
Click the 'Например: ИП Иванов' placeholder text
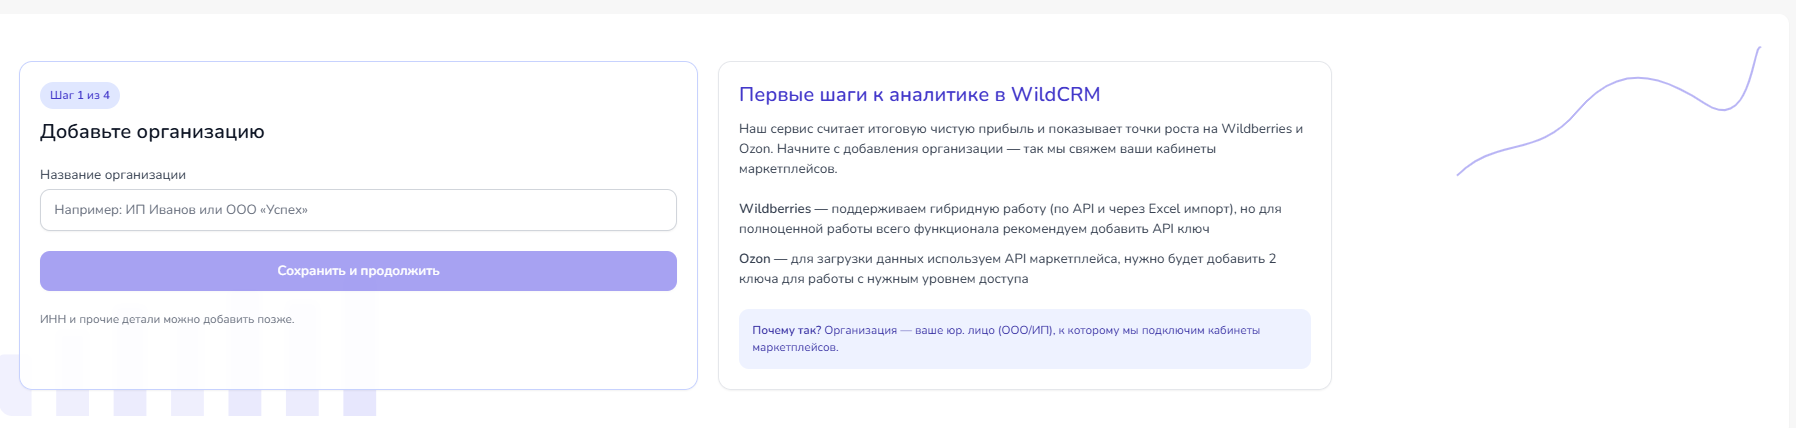coord(181,210)
